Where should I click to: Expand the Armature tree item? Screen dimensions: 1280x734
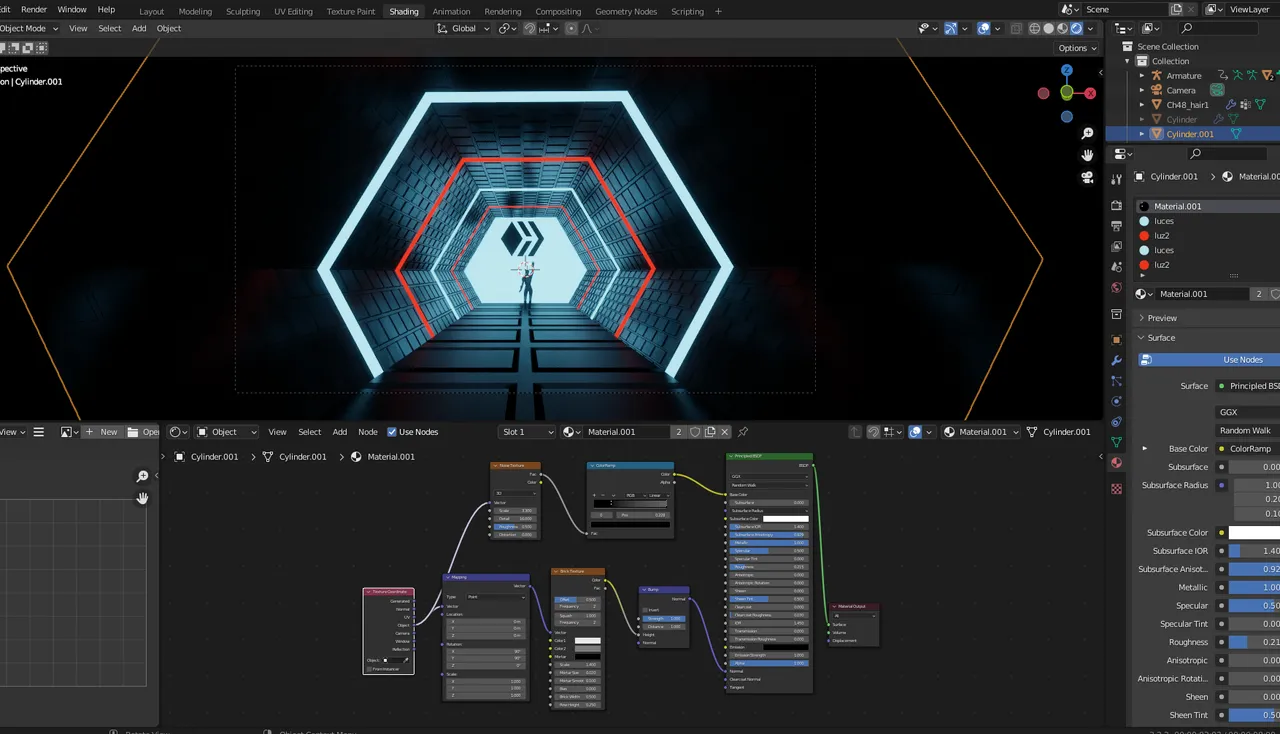[x=1140, y=76]
